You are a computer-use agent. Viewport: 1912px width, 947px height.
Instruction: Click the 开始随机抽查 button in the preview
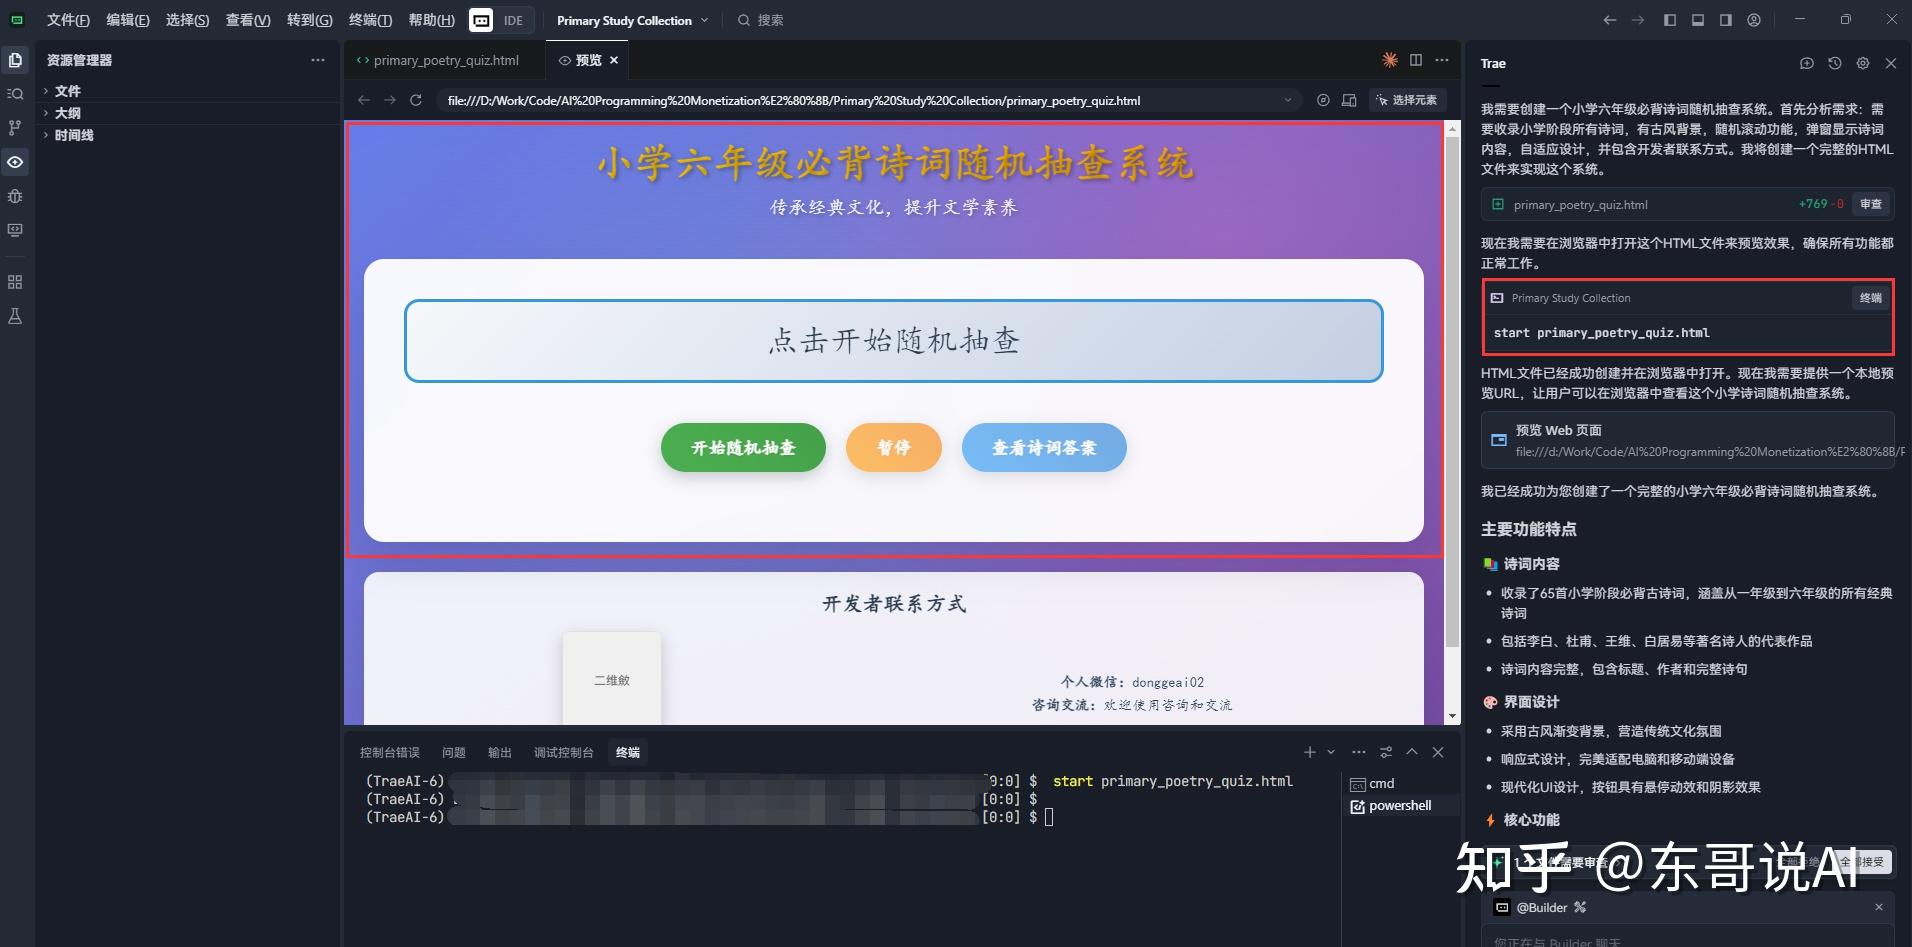coord(743,447)
